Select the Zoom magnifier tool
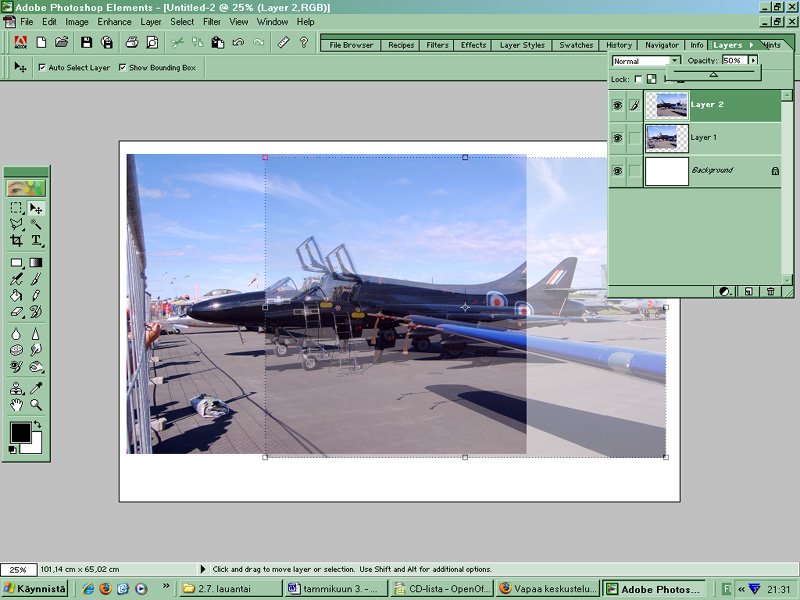 coord(36,405)
